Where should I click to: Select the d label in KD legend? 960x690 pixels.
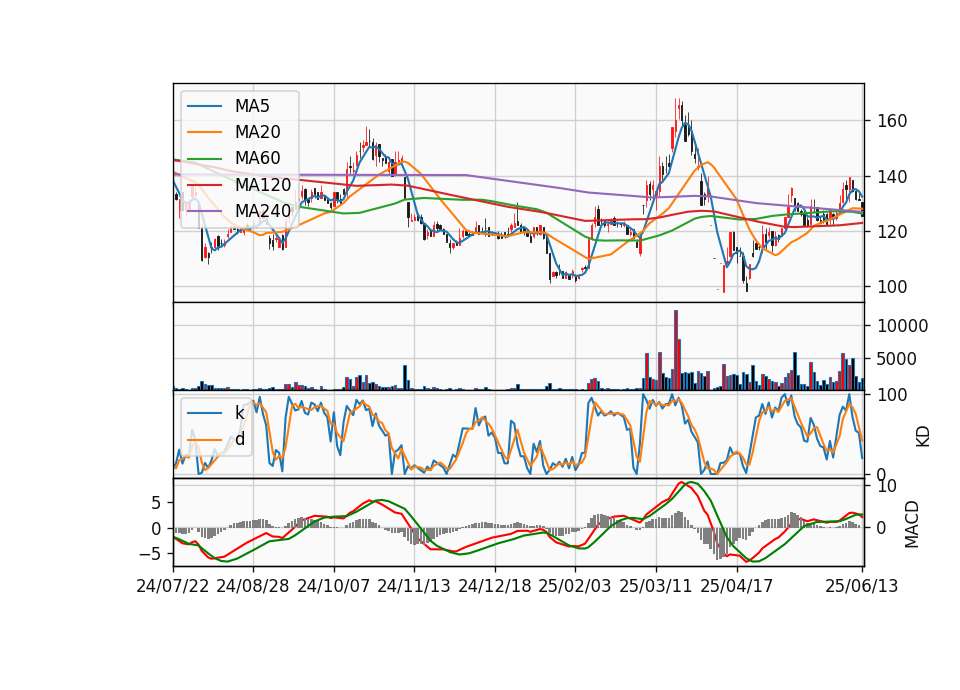(240, 439)
